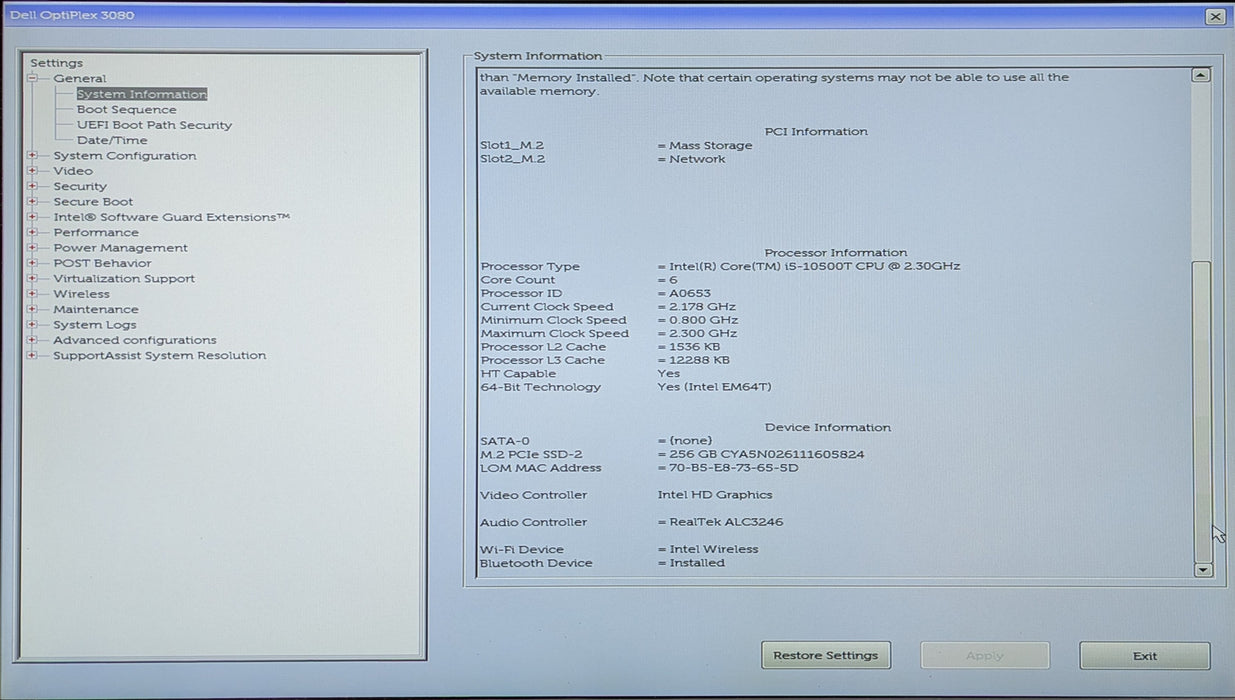Click the Intel HD Graphics value
The height and width of the screenshot is (700, 1235).
tap(715, 495)
